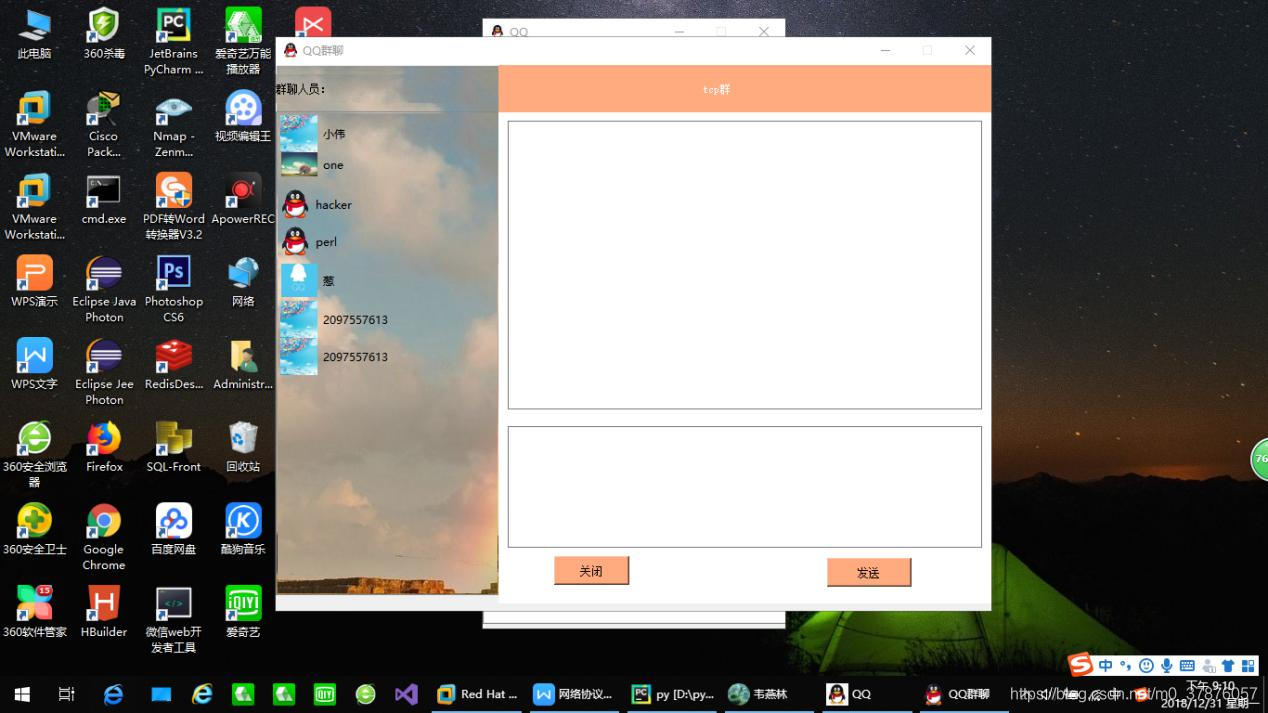Open Sogou IME soft keyboard icon
The width and height of the screenshot is (1268, 713).
click(1187, 665)
